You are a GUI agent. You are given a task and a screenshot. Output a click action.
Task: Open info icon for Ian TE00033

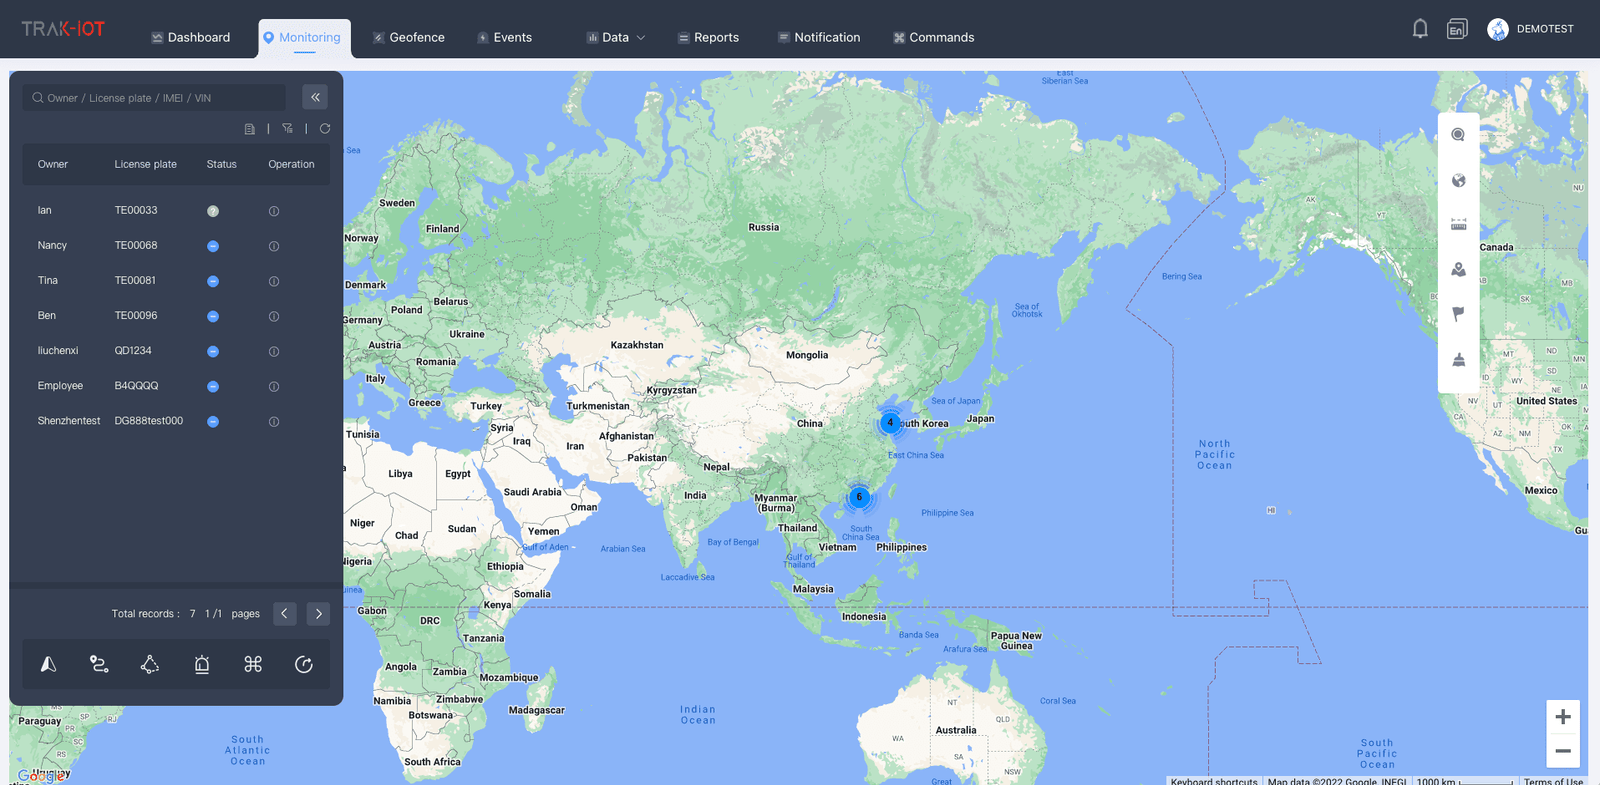[x=274, y=211]
